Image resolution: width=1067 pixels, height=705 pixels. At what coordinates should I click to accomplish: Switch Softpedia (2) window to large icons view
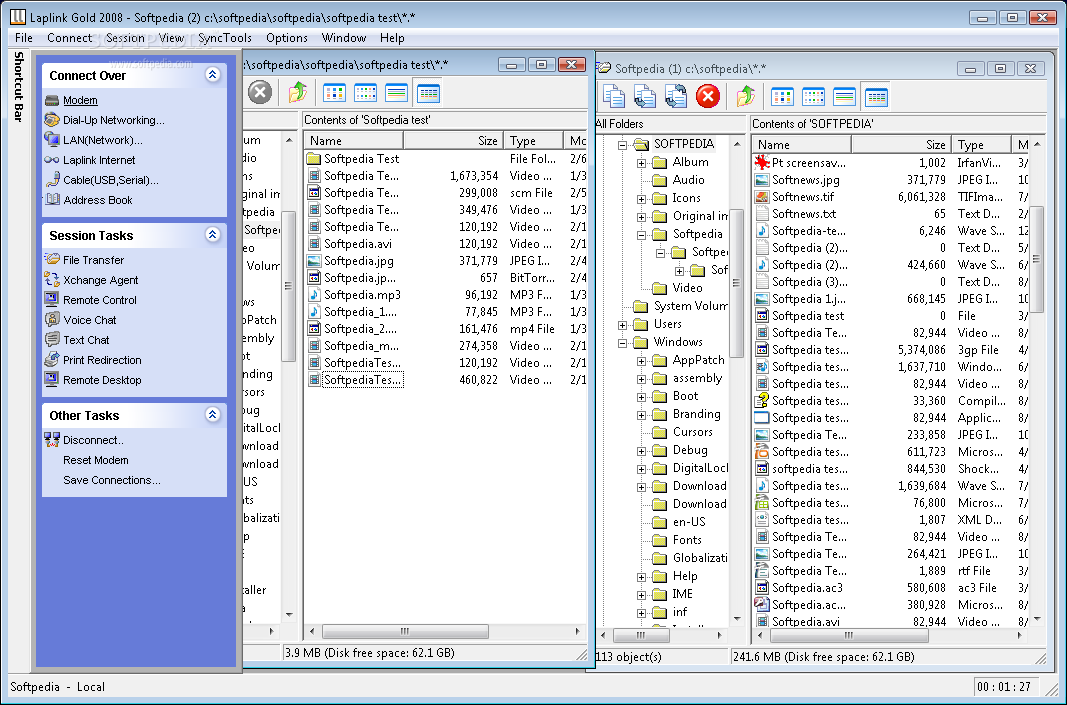[334, 93]
